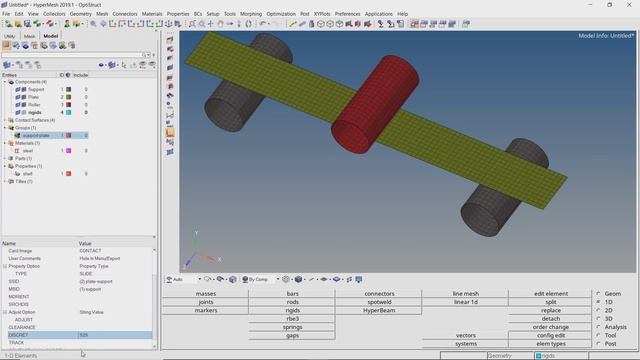Select the Post page radio button
Image resolution: width=640 pixels, height=360 pixels.
click(598, 344)
